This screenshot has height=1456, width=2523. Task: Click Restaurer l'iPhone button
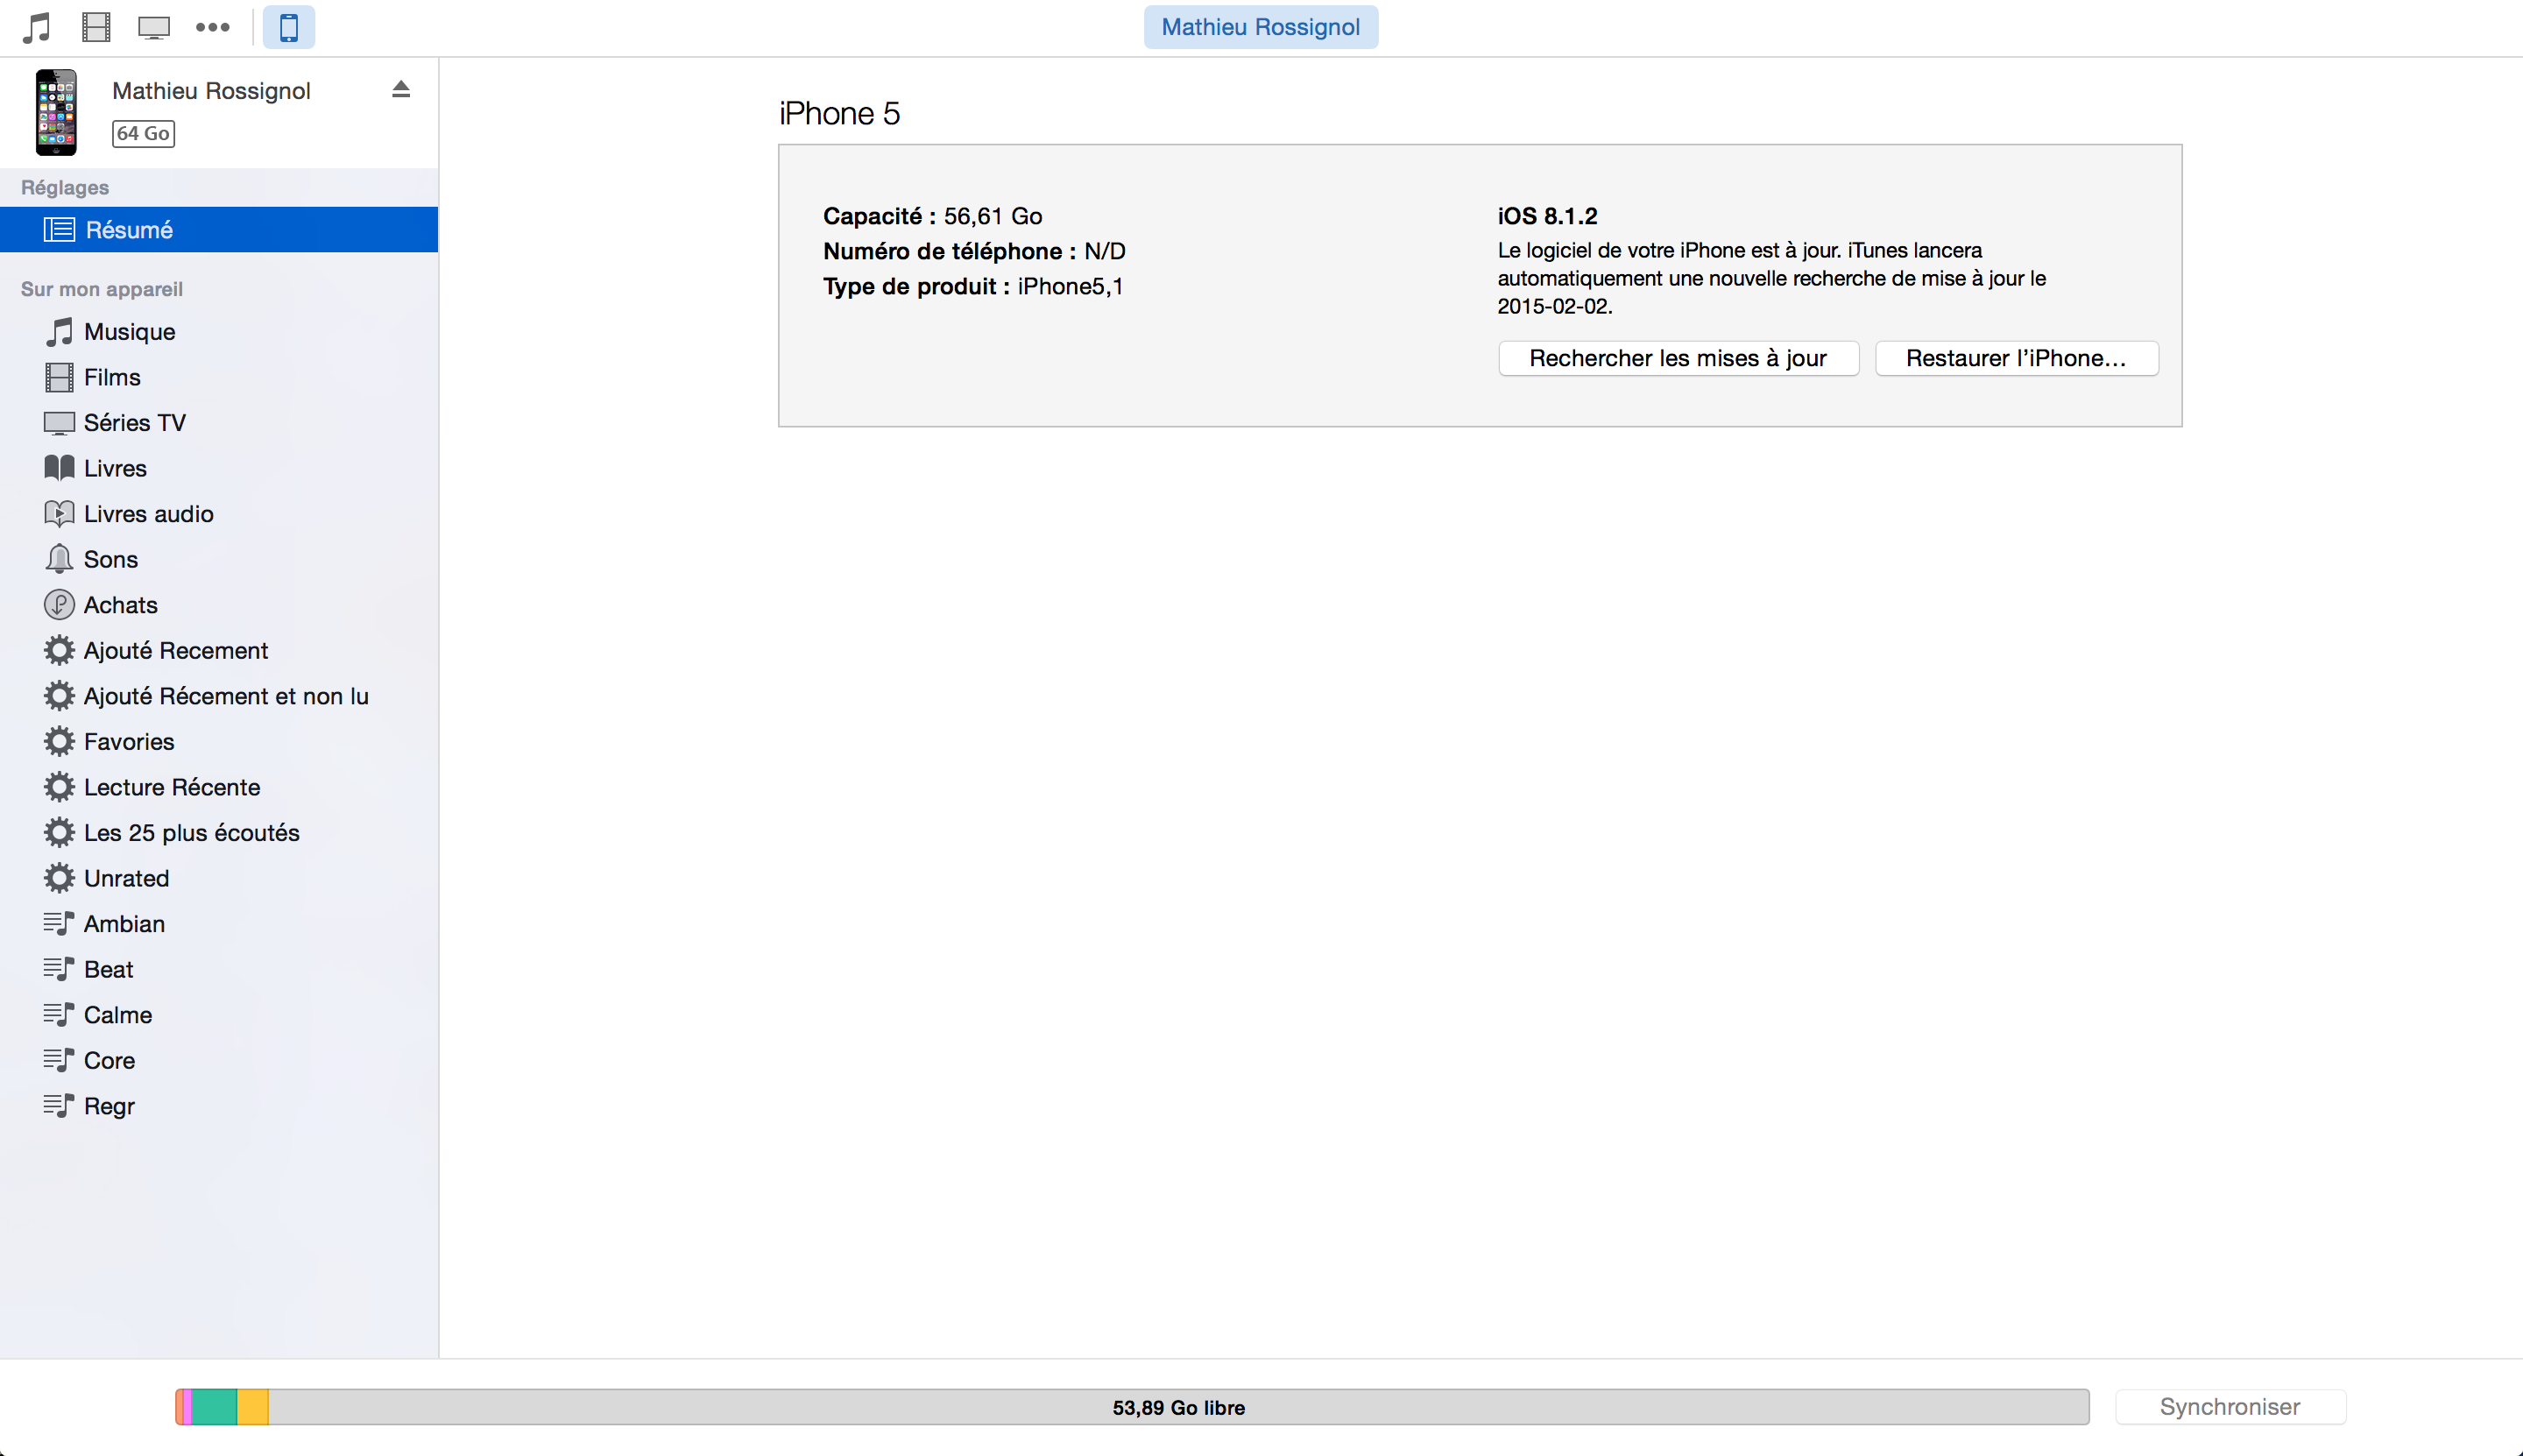pos(2016,358)
